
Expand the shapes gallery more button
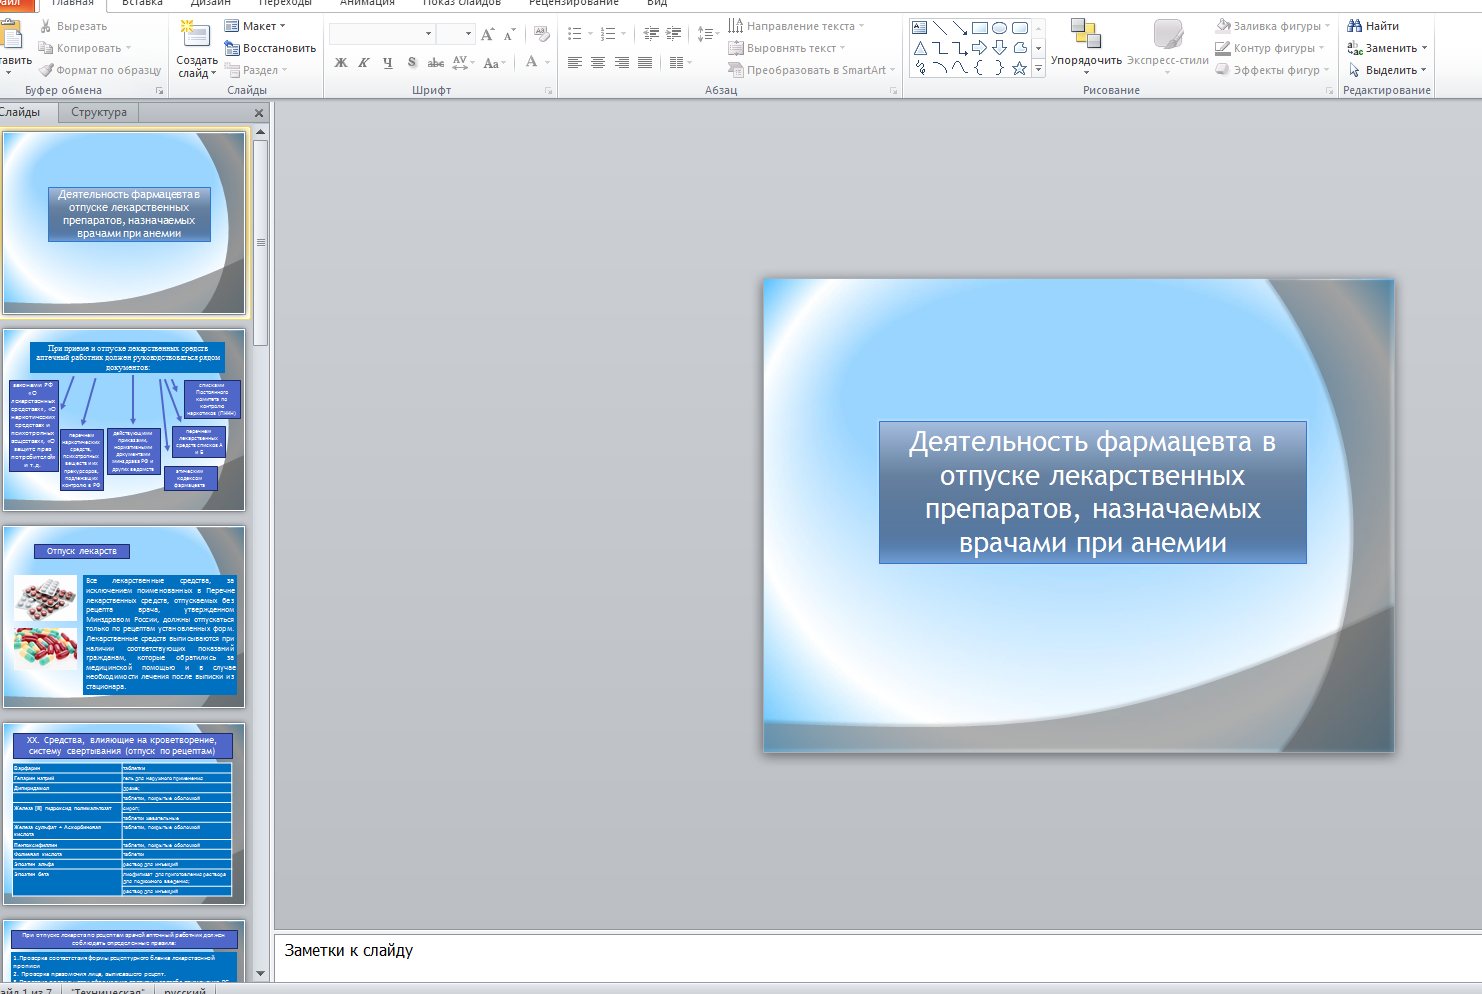pos(1039,68)
